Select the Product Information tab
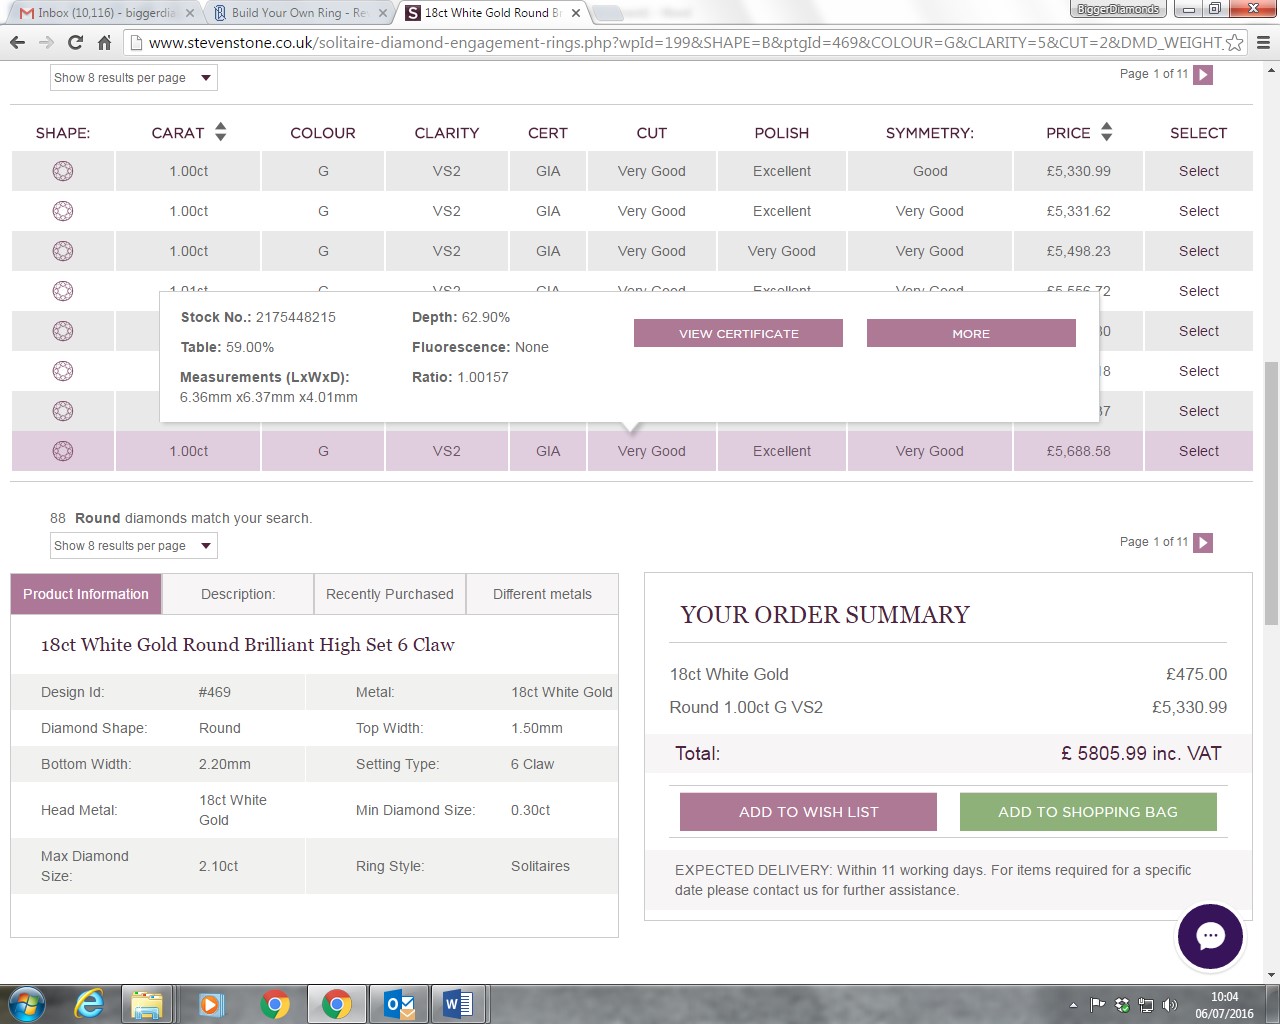This screenshot has height=1024, width=1280. click(86, 594)
